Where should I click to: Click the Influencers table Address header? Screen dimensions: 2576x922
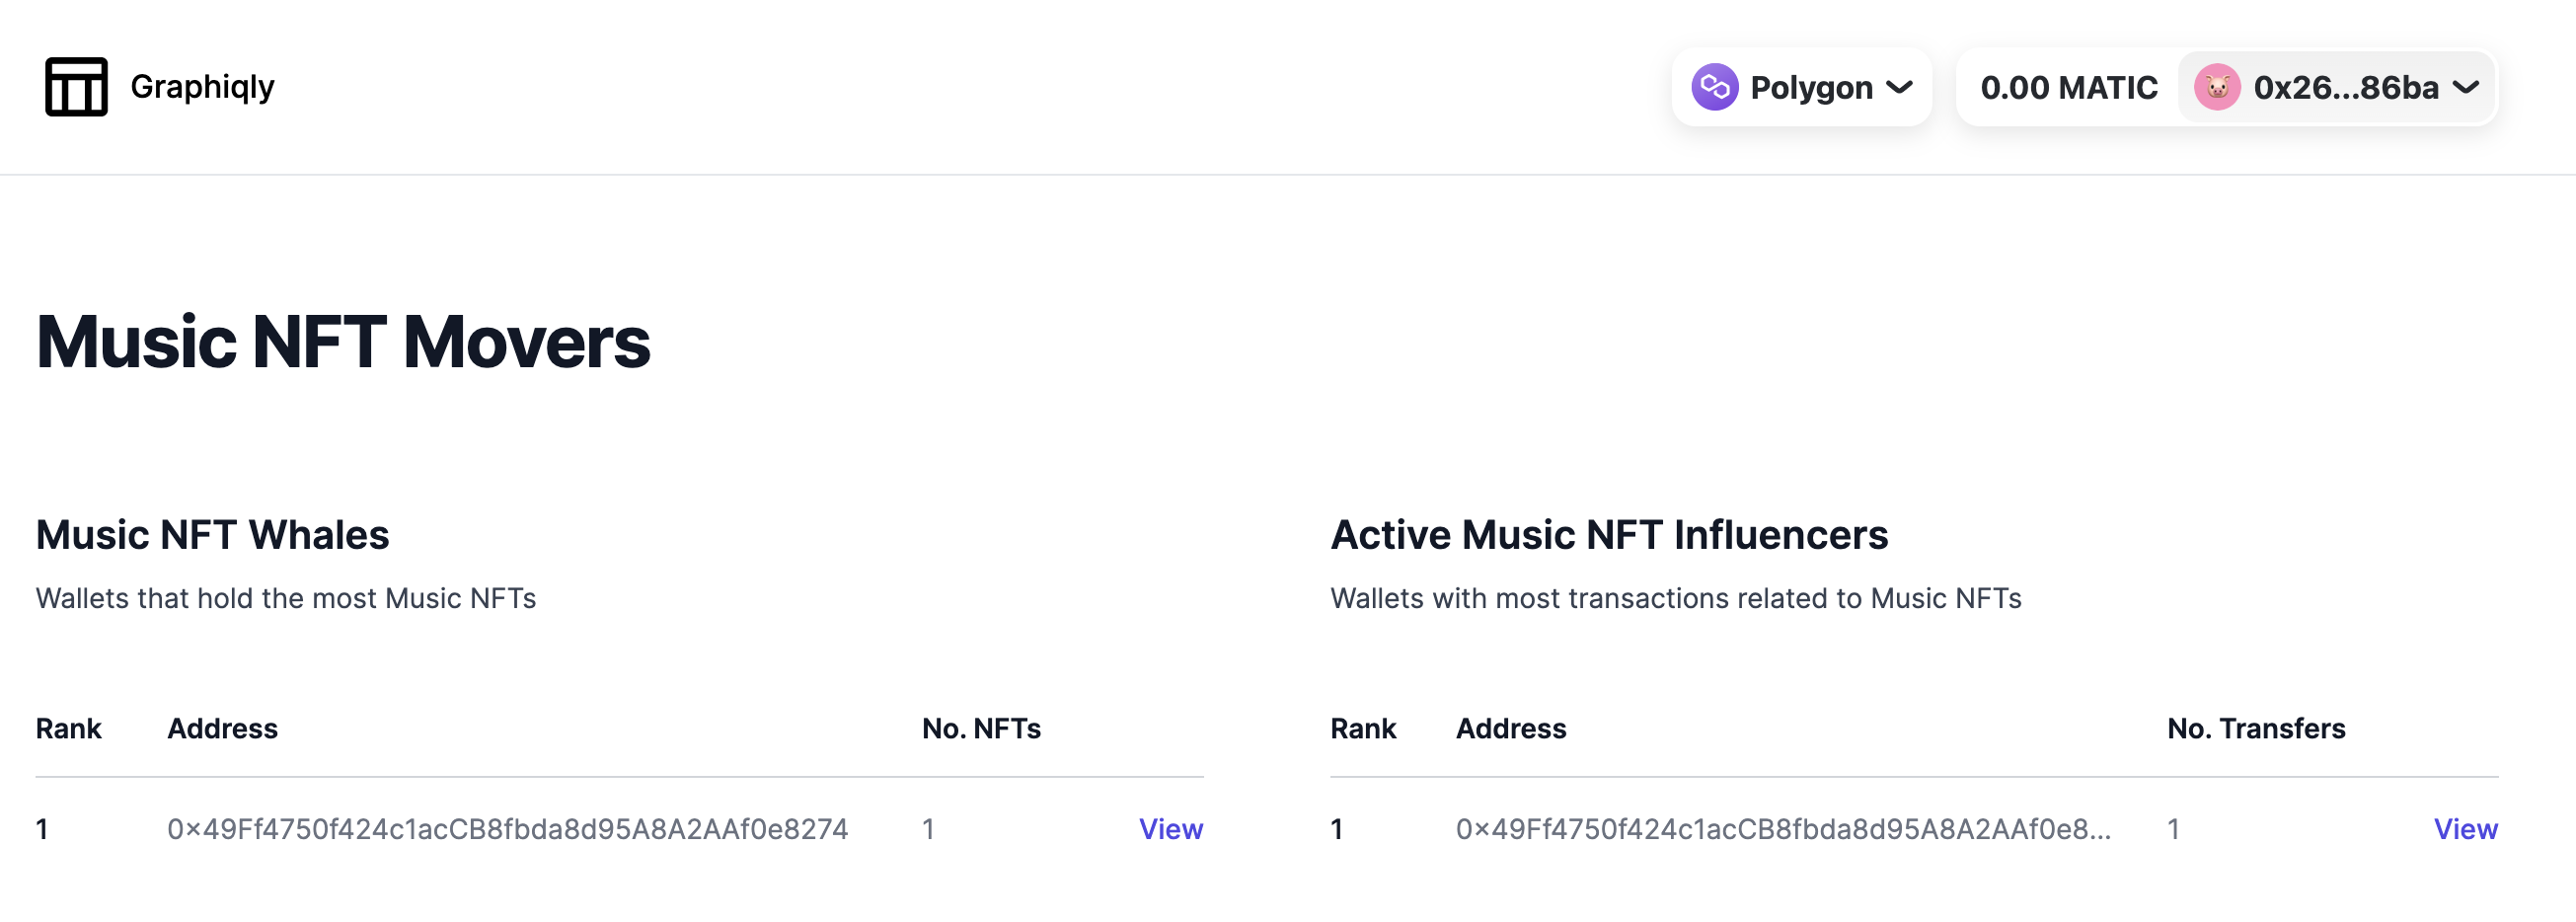pos(1510,729)
